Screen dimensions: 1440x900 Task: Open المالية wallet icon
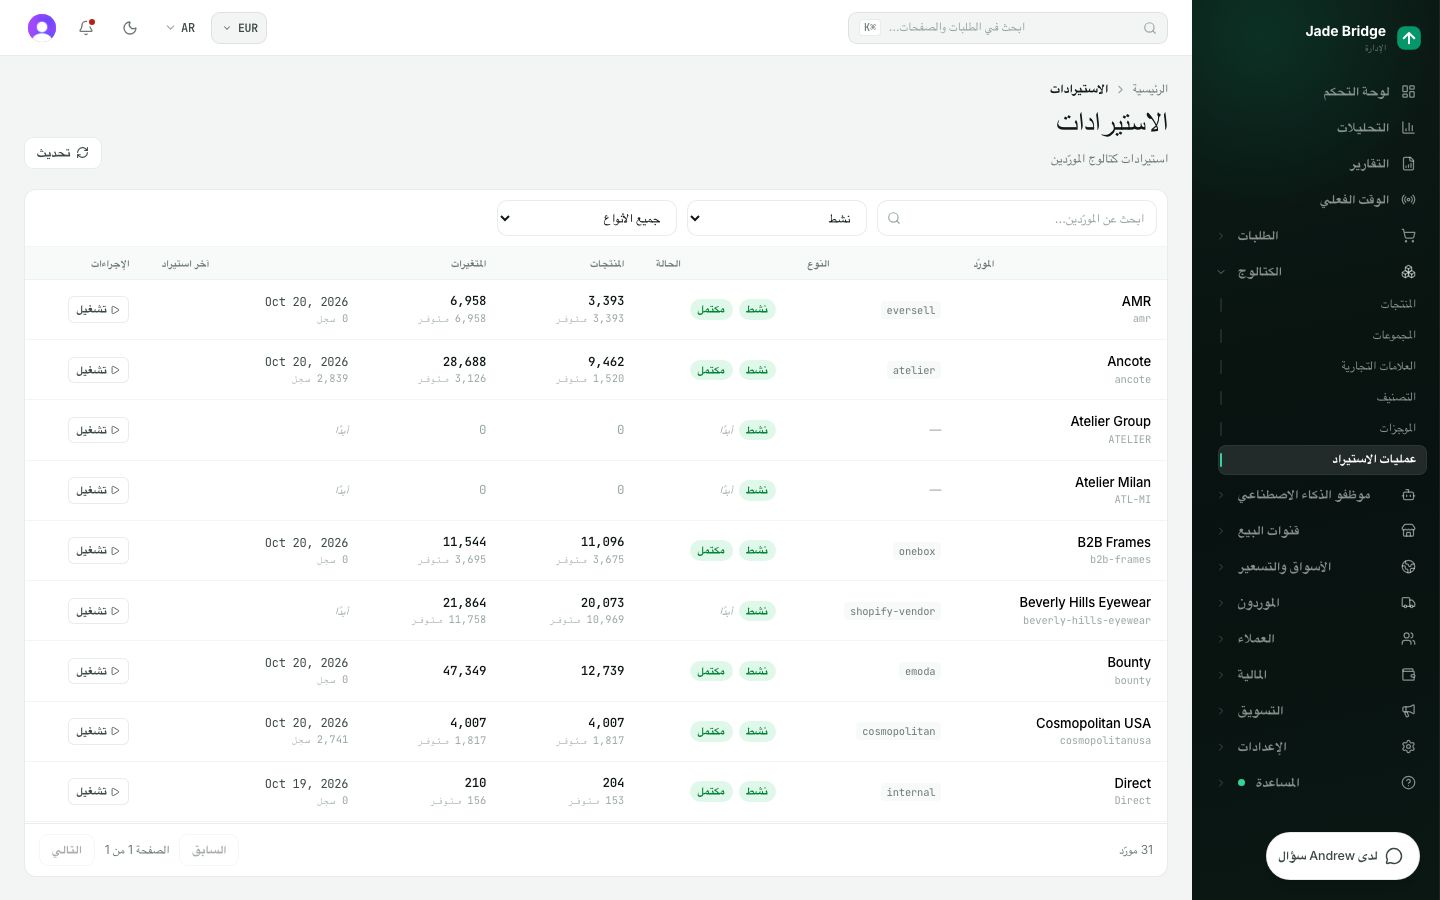point(1409,675)
